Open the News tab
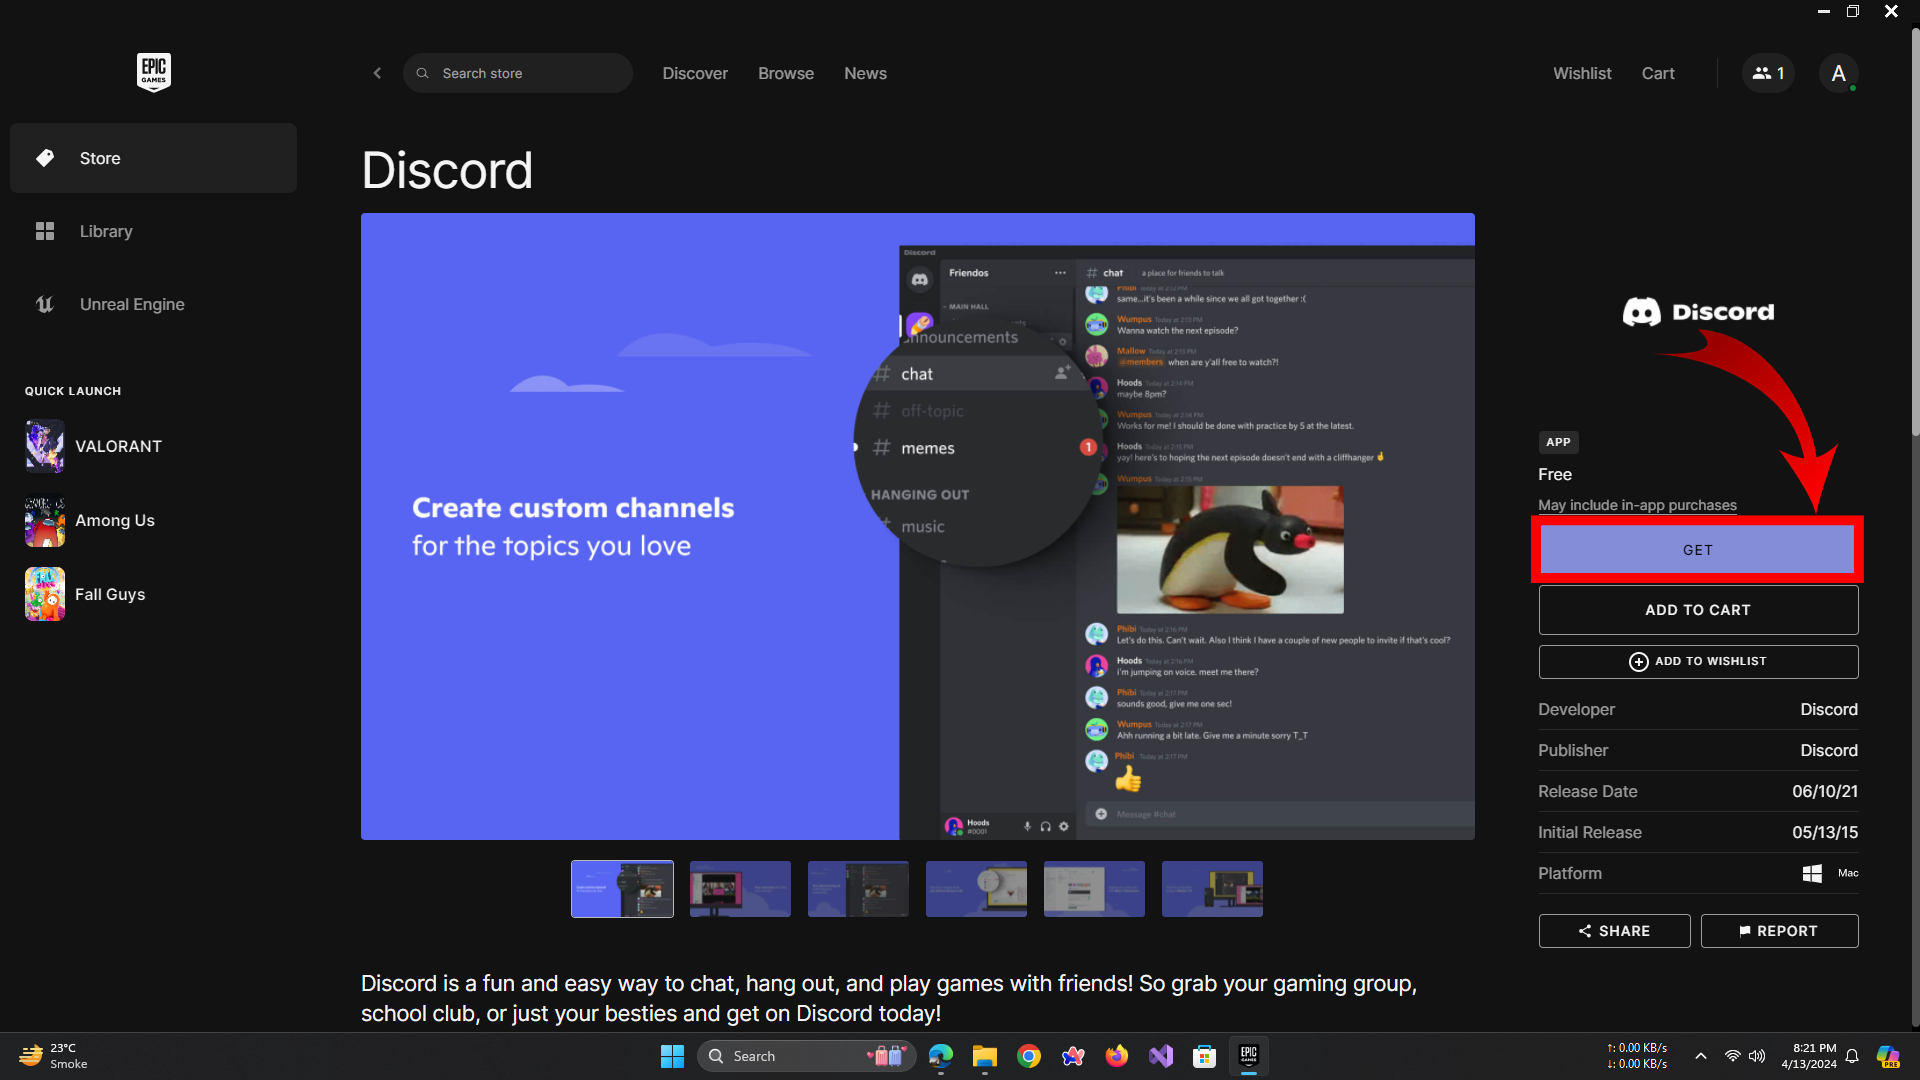The width and height of the screenshot is (1920, 1080). [865, 73]
